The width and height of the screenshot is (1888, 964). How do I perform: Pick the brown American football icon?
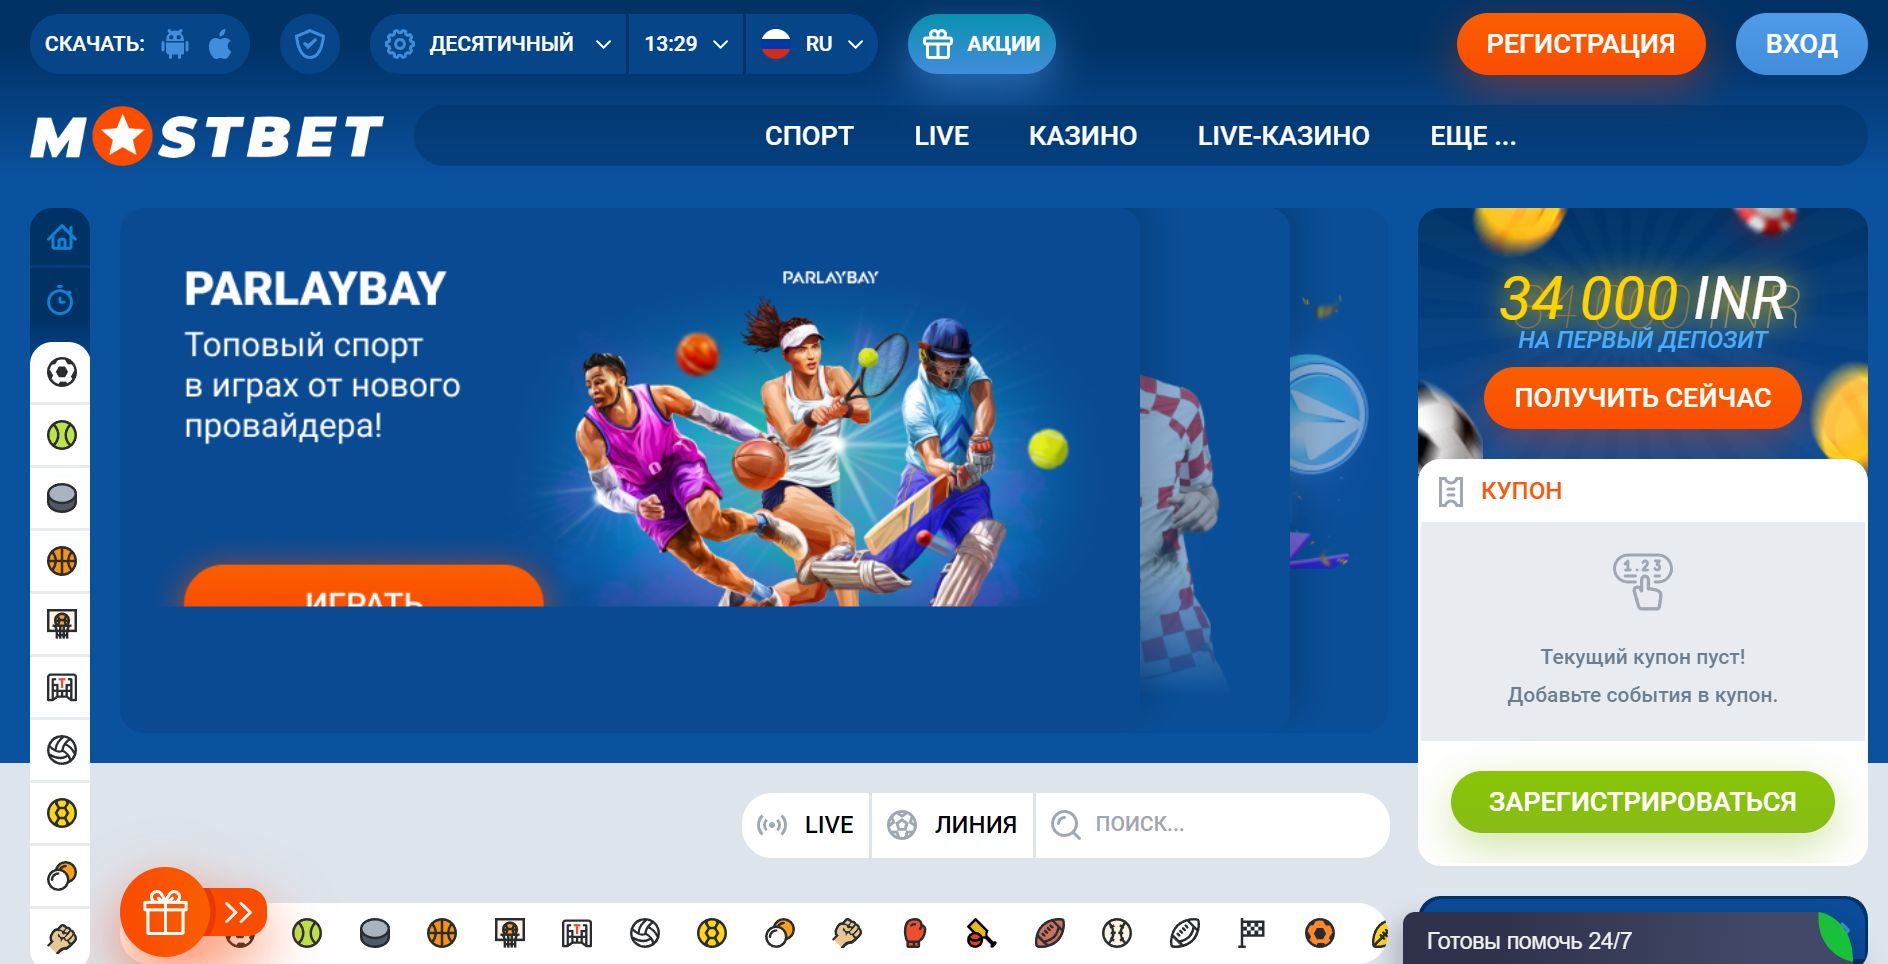point(1050,933)
